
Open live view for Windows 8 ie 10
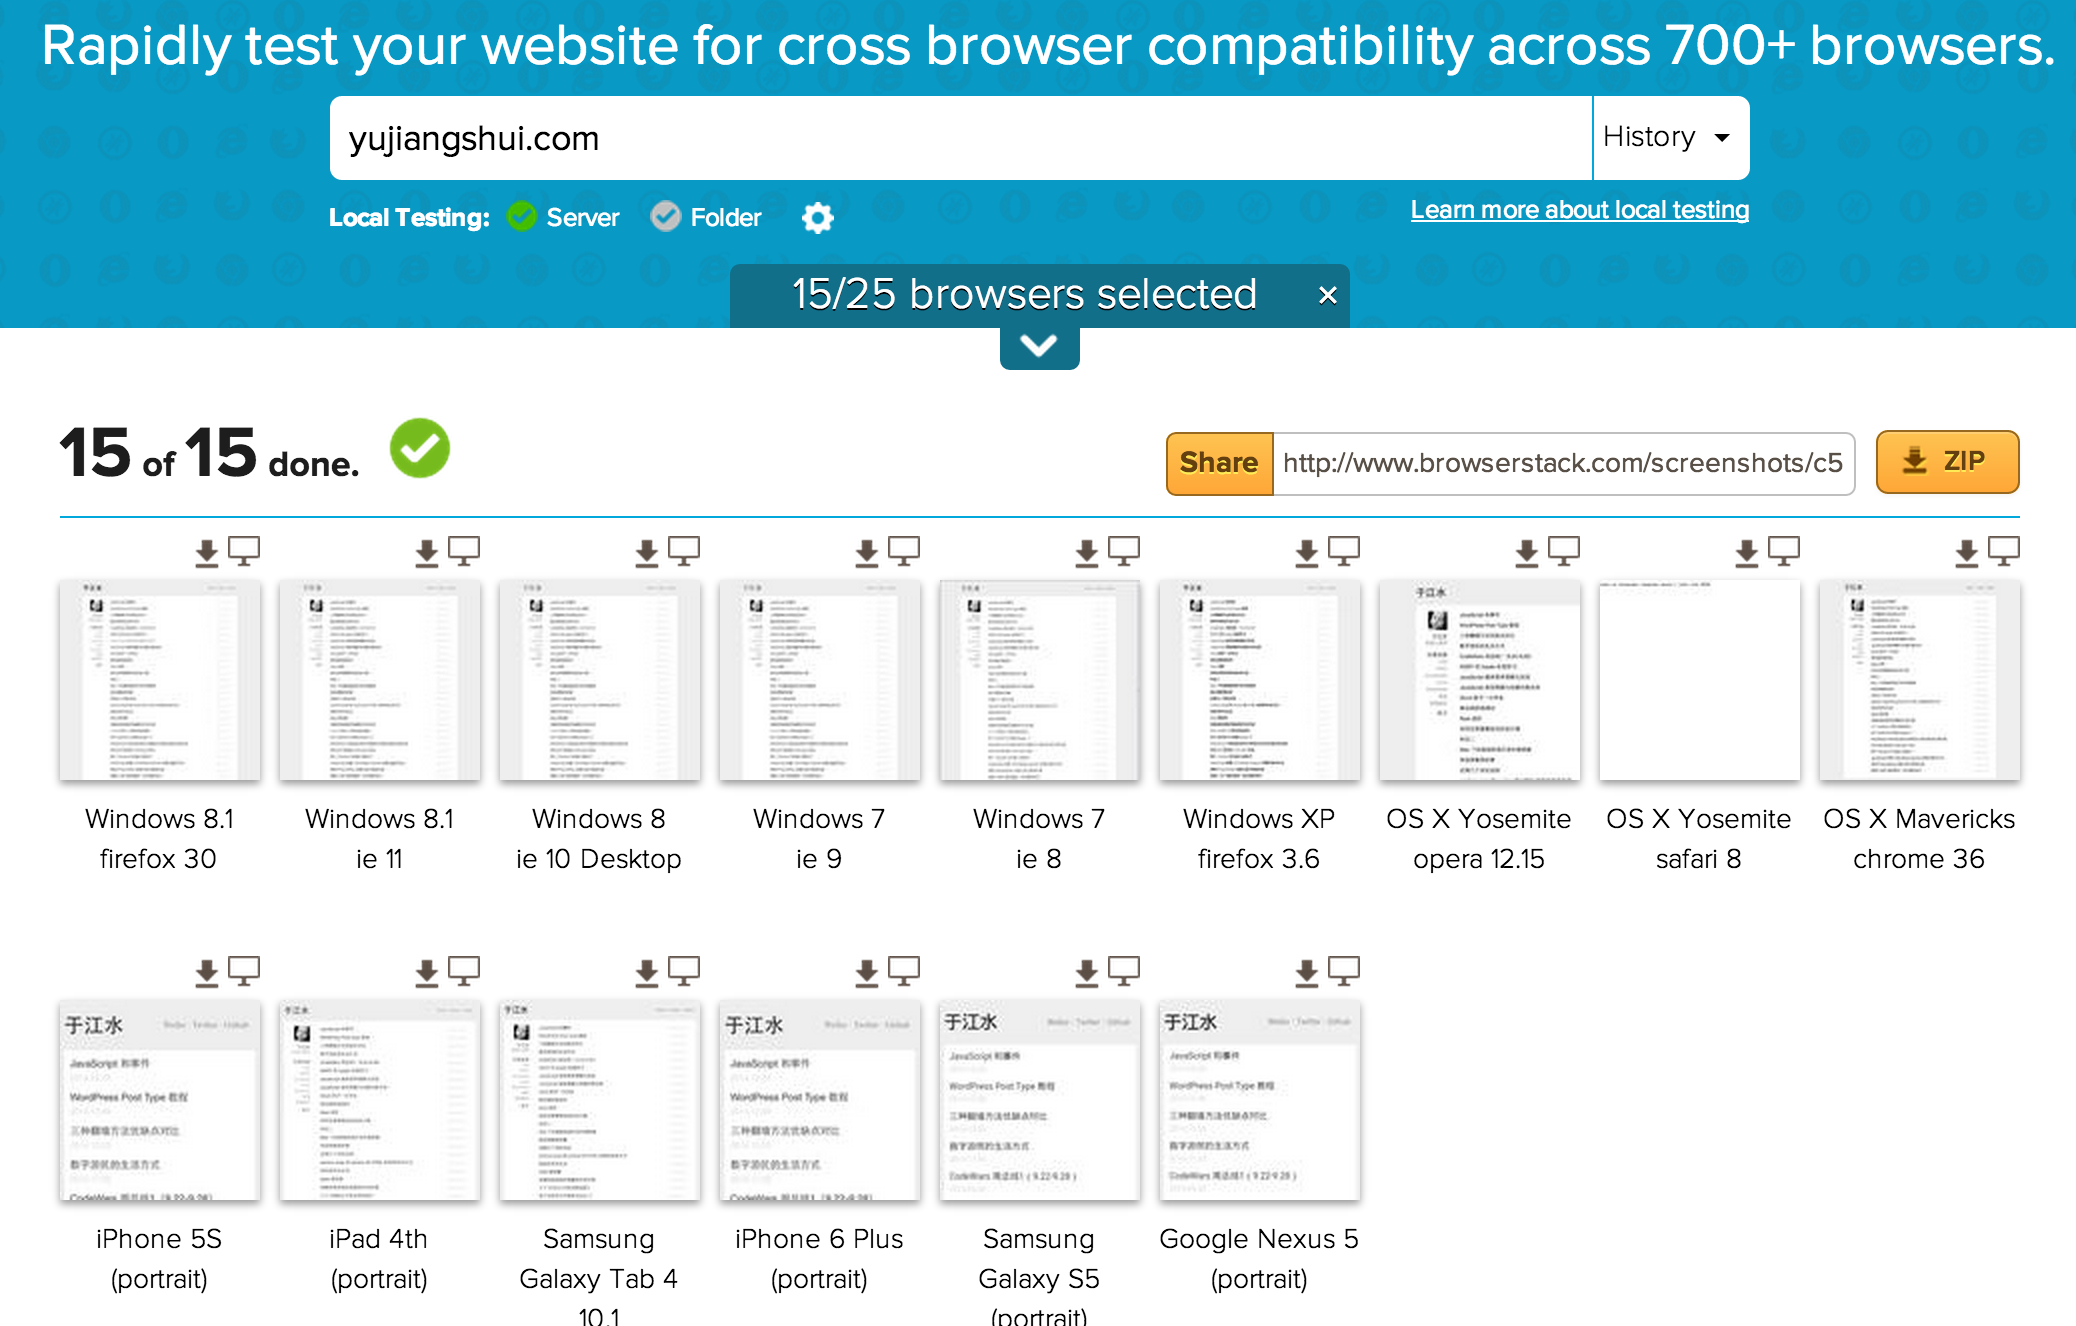coord(684,551)
